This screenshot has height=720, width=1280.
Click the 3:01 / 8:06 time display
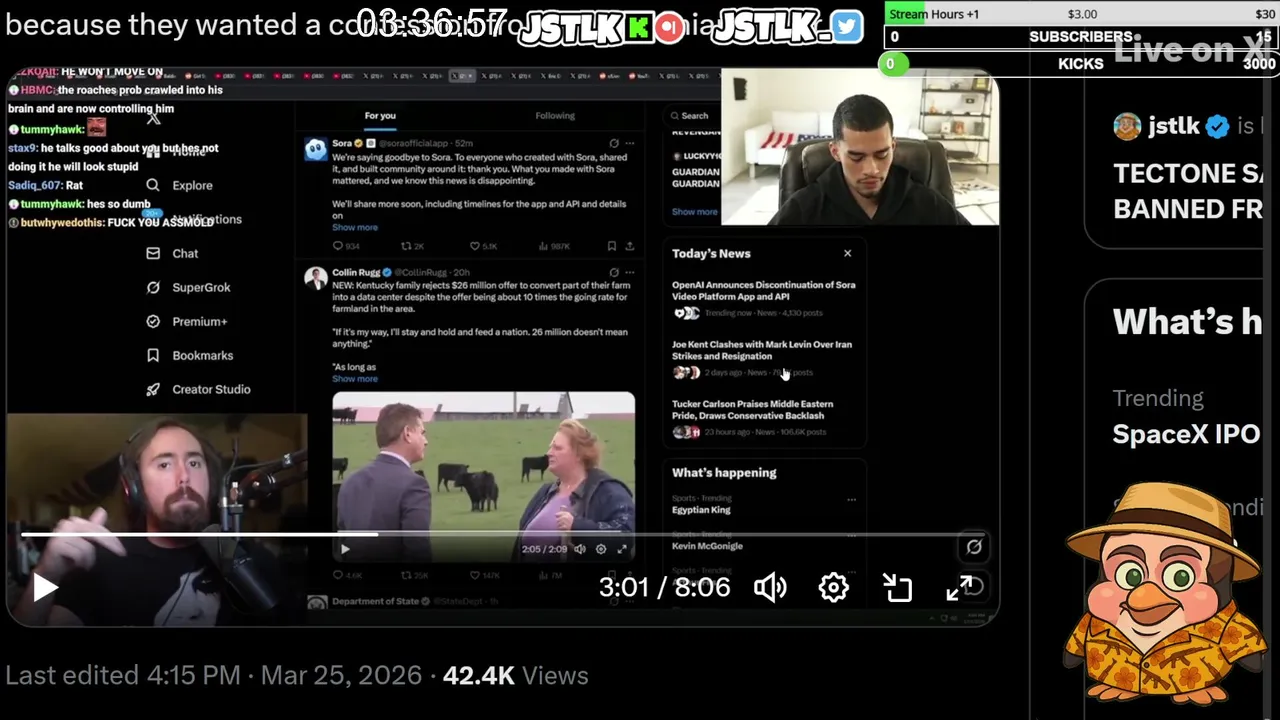tap(664, 587)
